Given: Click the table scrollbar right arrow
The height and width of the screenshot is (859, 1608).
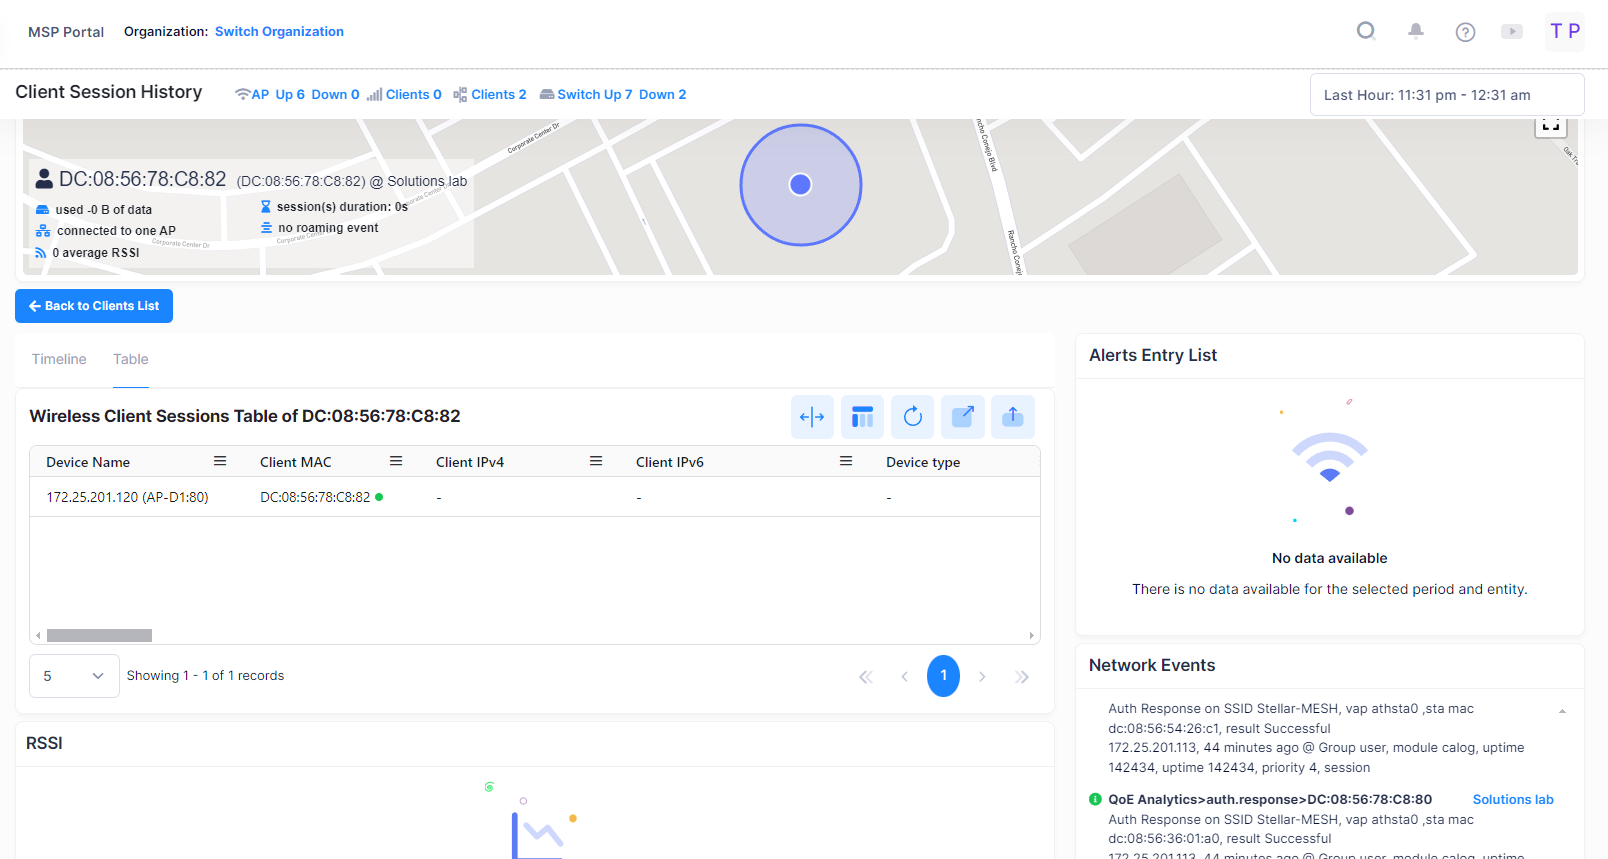Looking at the screenshot, I should pyautogui.click(x=1032, y=635).
